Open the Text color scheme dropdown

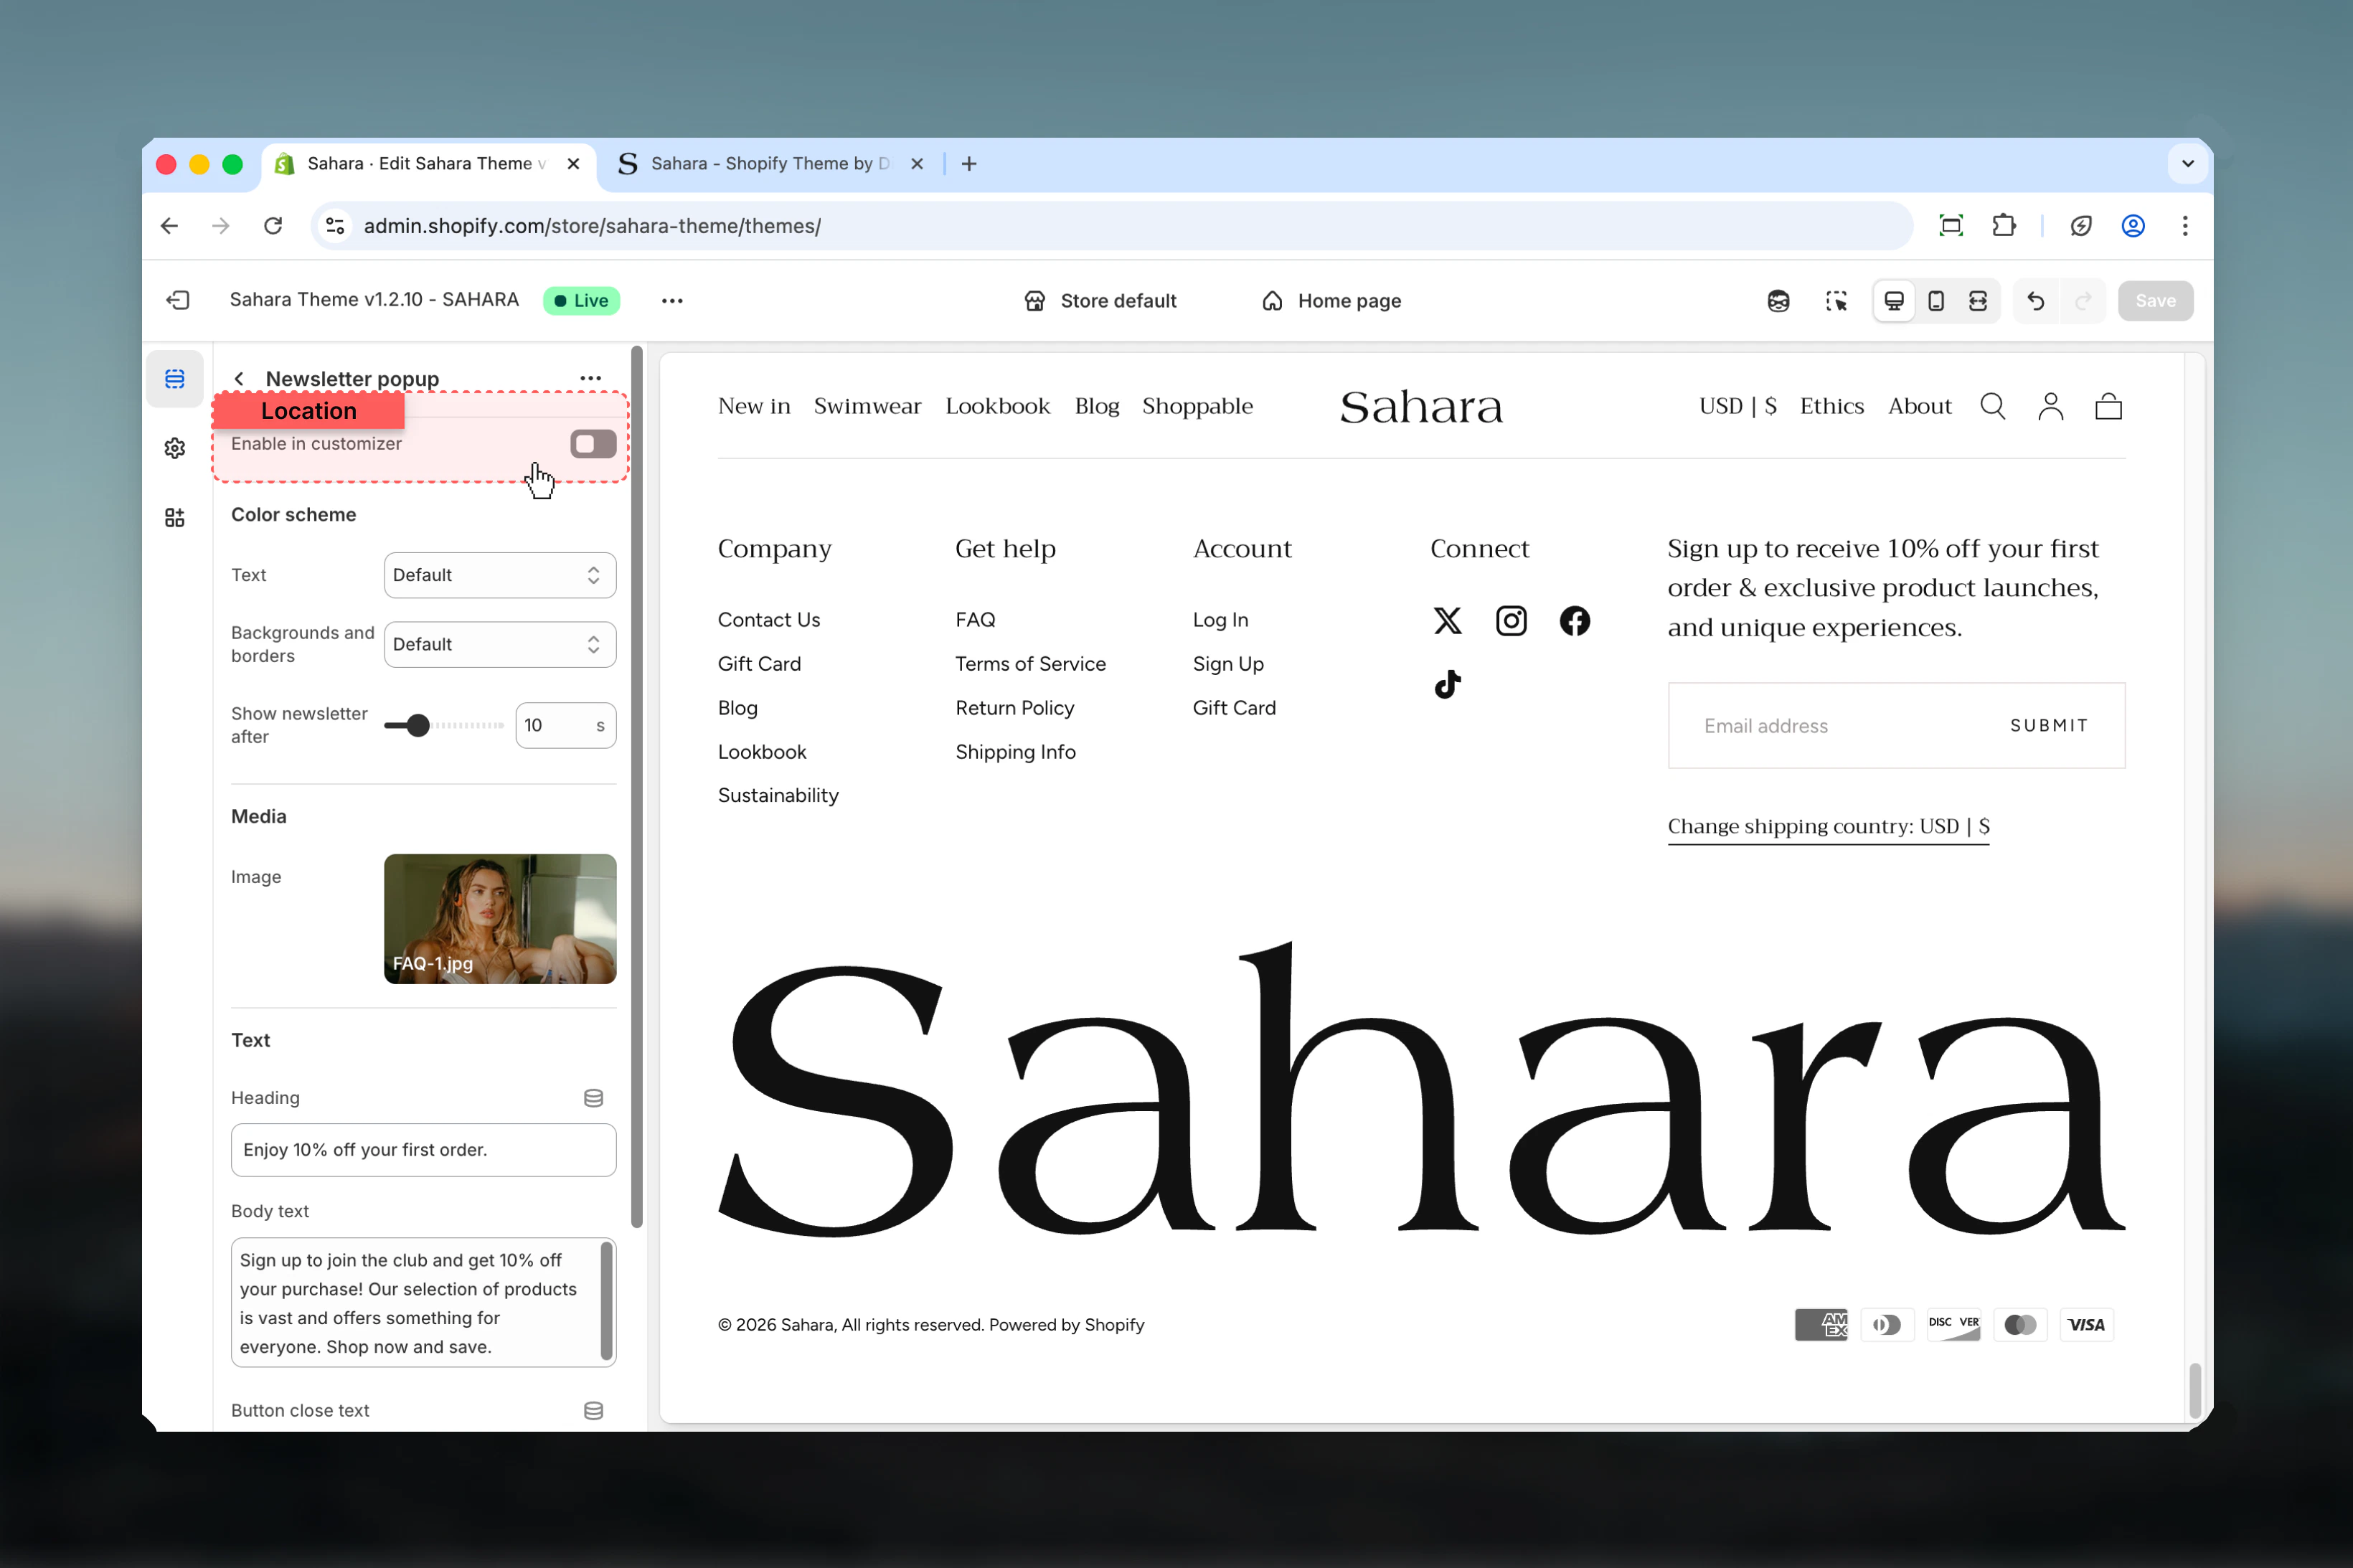coord(500,575)
